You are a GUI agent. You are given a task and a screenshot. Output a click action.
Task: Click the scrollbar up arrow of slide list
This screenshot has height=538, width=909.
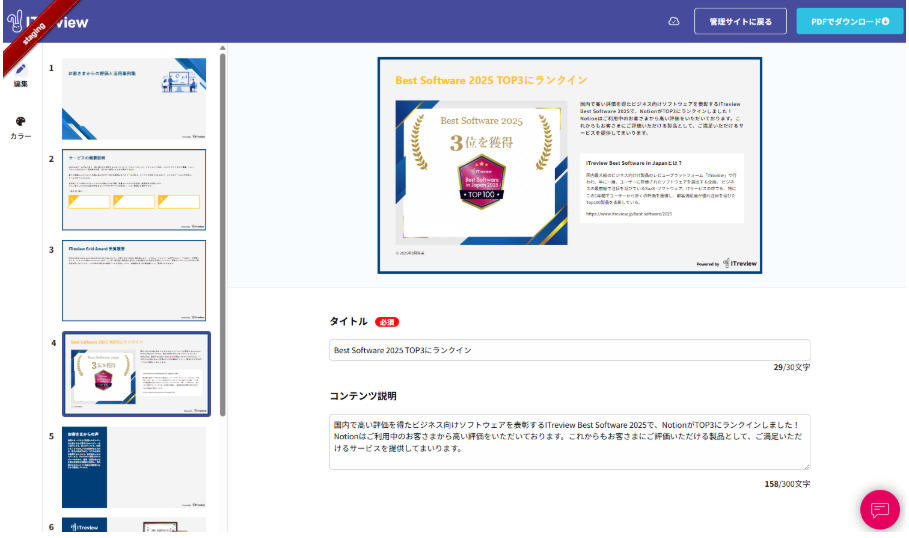pyautogui.click(x=223, y=48)
